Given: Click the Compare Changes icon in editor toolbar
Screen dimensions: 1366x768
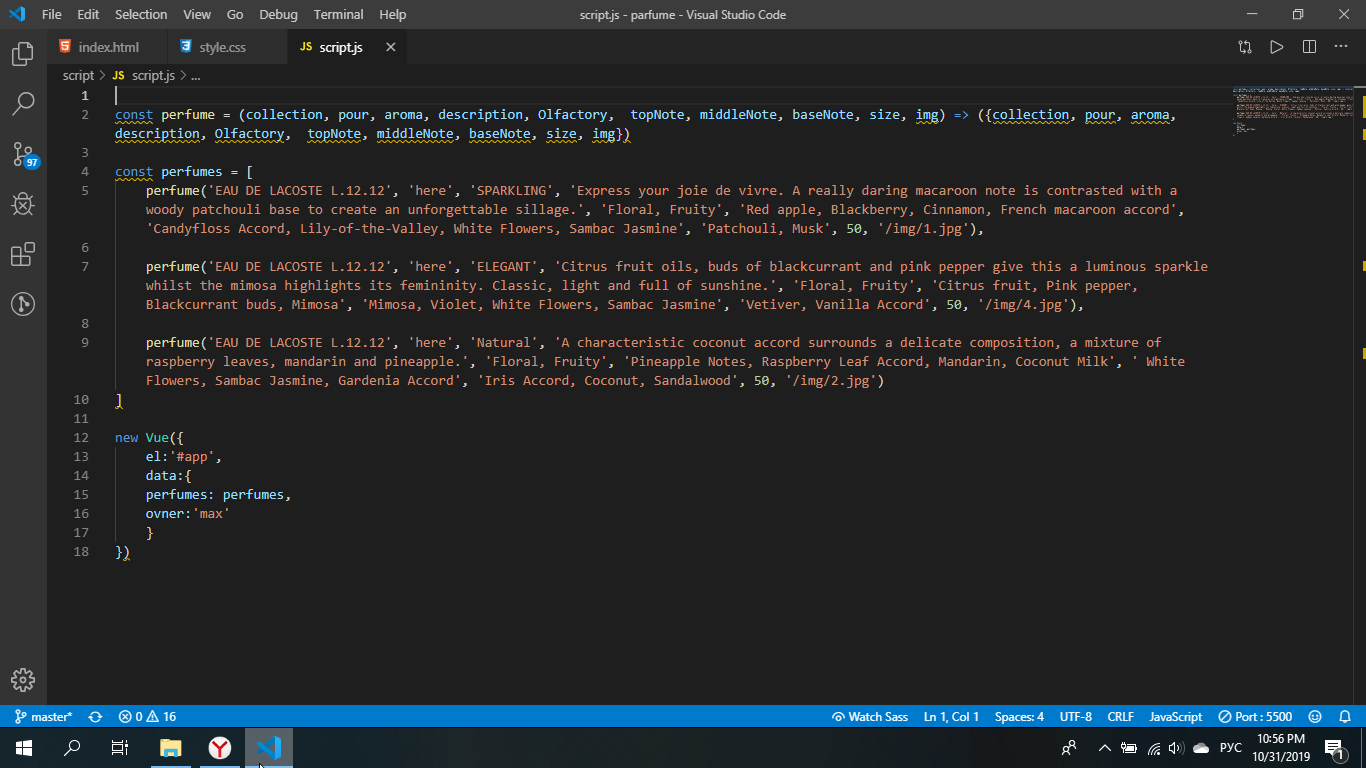Looking at the screenshot, I should [1245, 47].
